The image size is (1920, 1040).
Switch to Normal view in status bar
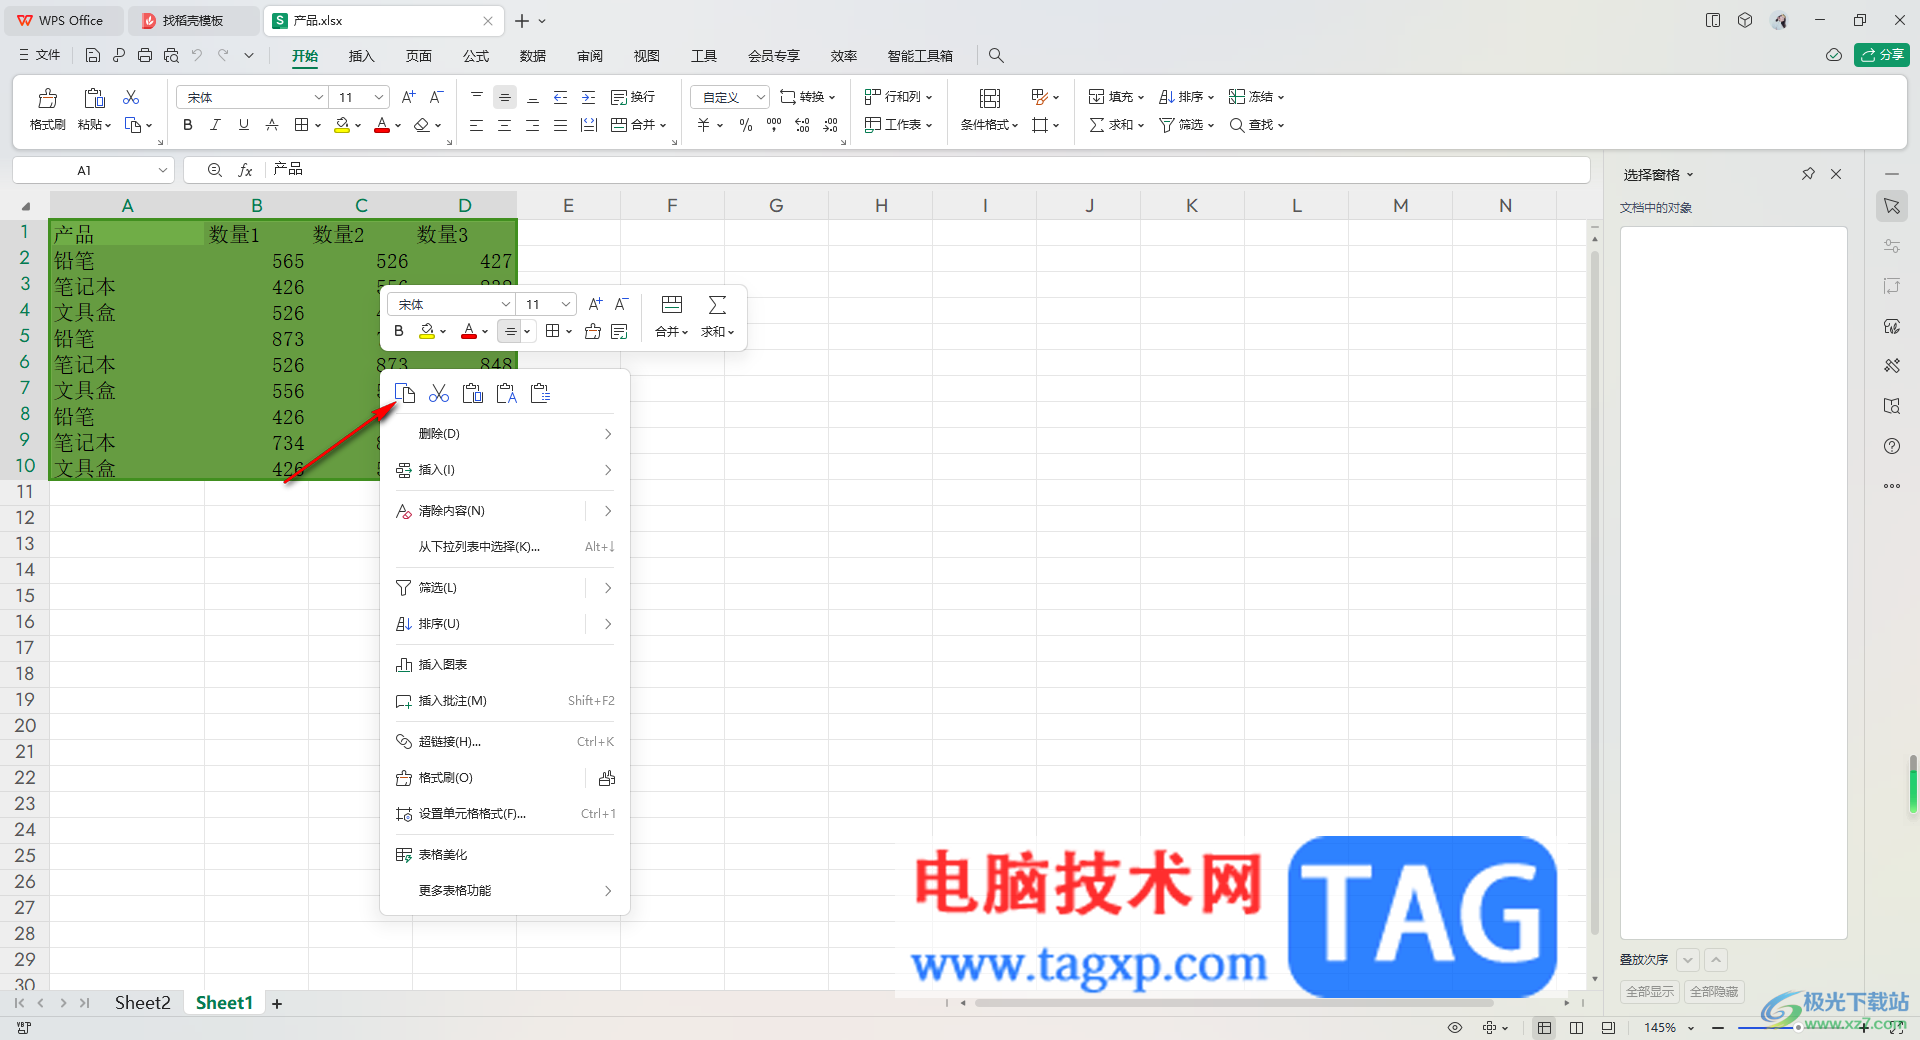pos(1545,1027)
